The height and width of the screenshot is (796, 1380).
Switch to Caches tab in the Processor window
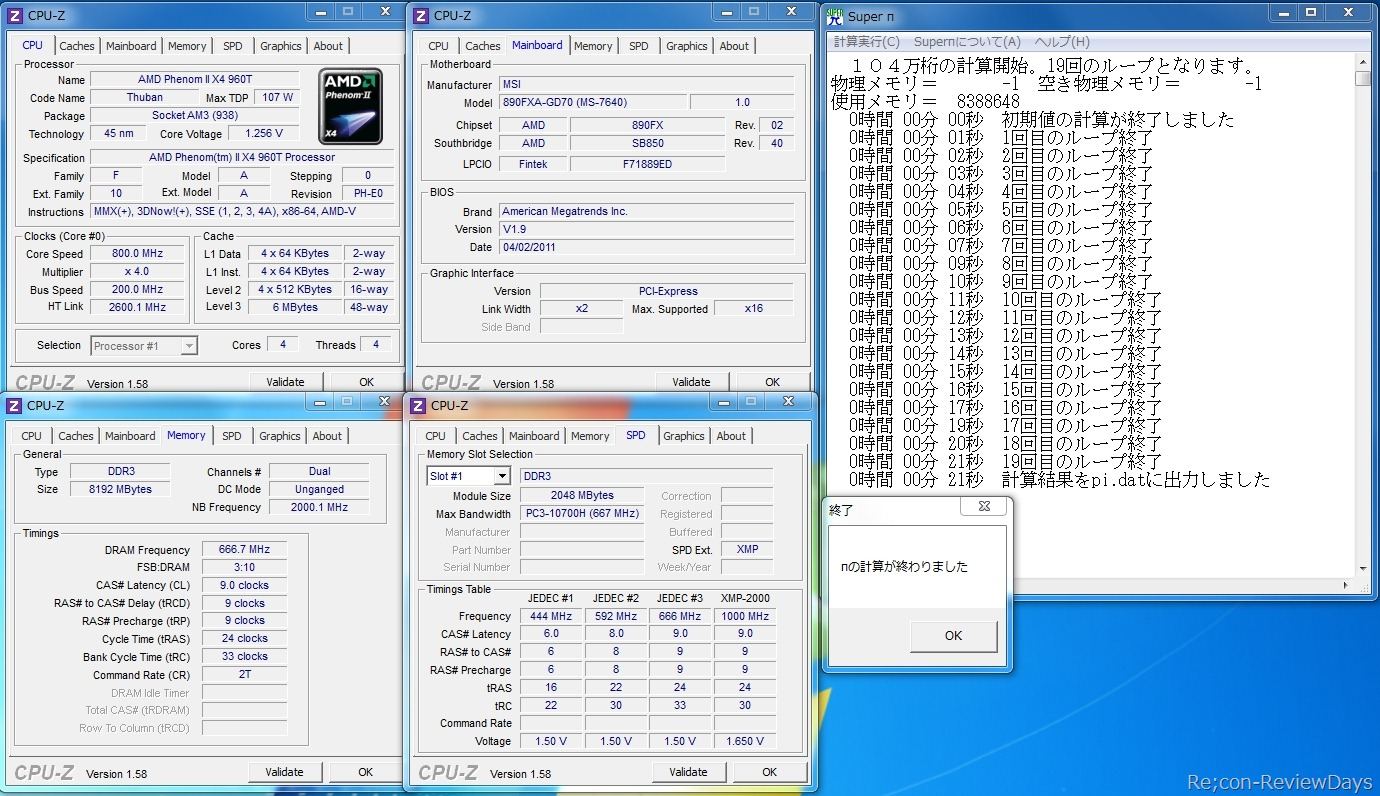tap(77, 46)
